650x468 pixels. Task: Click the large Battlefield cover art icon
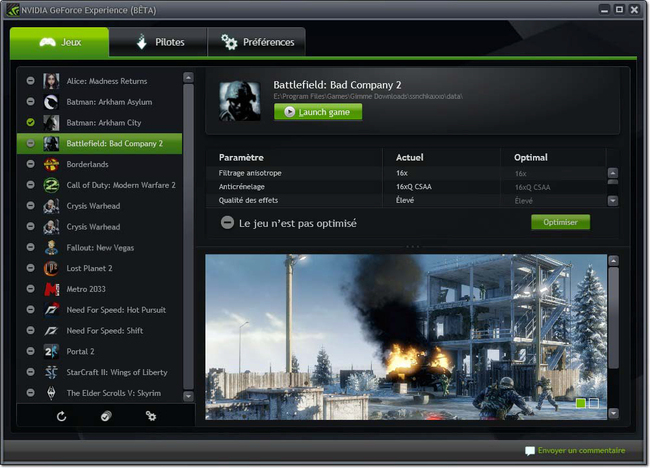[x=240, y=101]
